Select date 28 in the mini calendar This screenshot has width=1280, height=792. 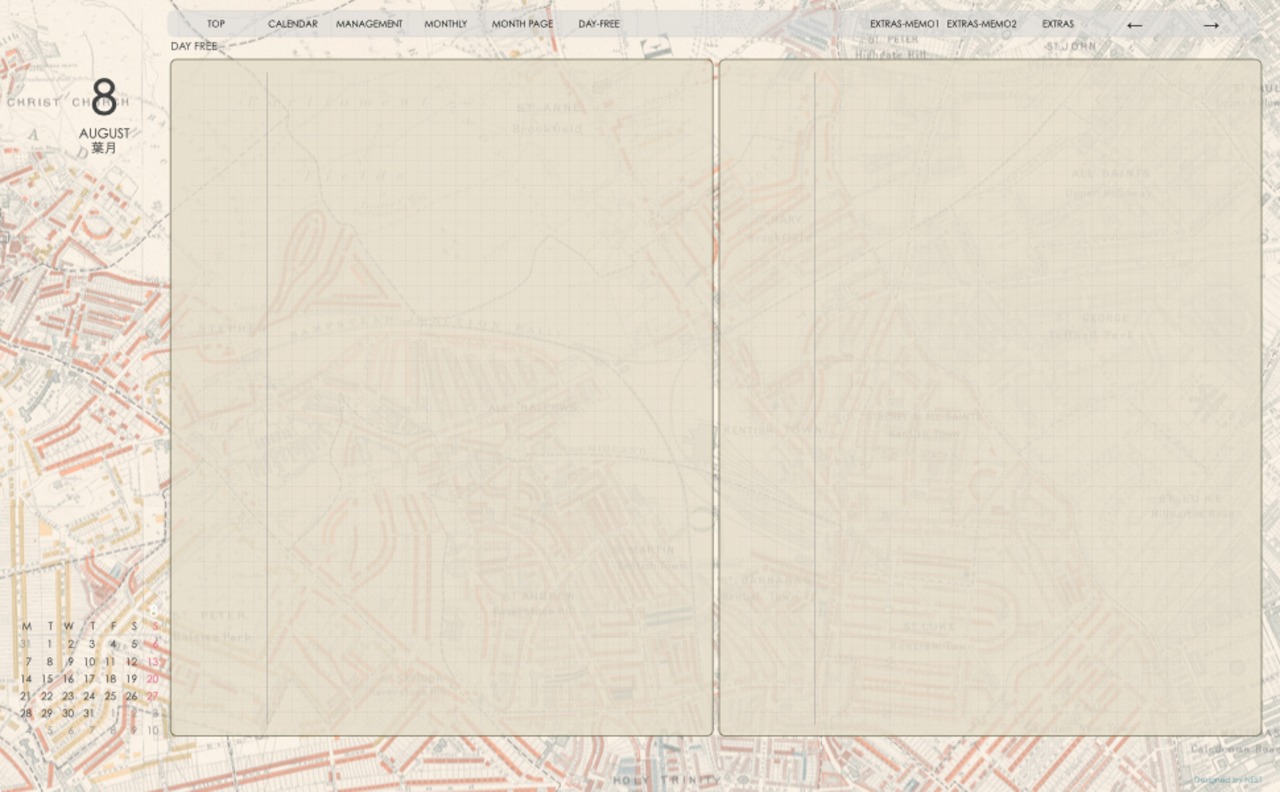click(26, 713)
